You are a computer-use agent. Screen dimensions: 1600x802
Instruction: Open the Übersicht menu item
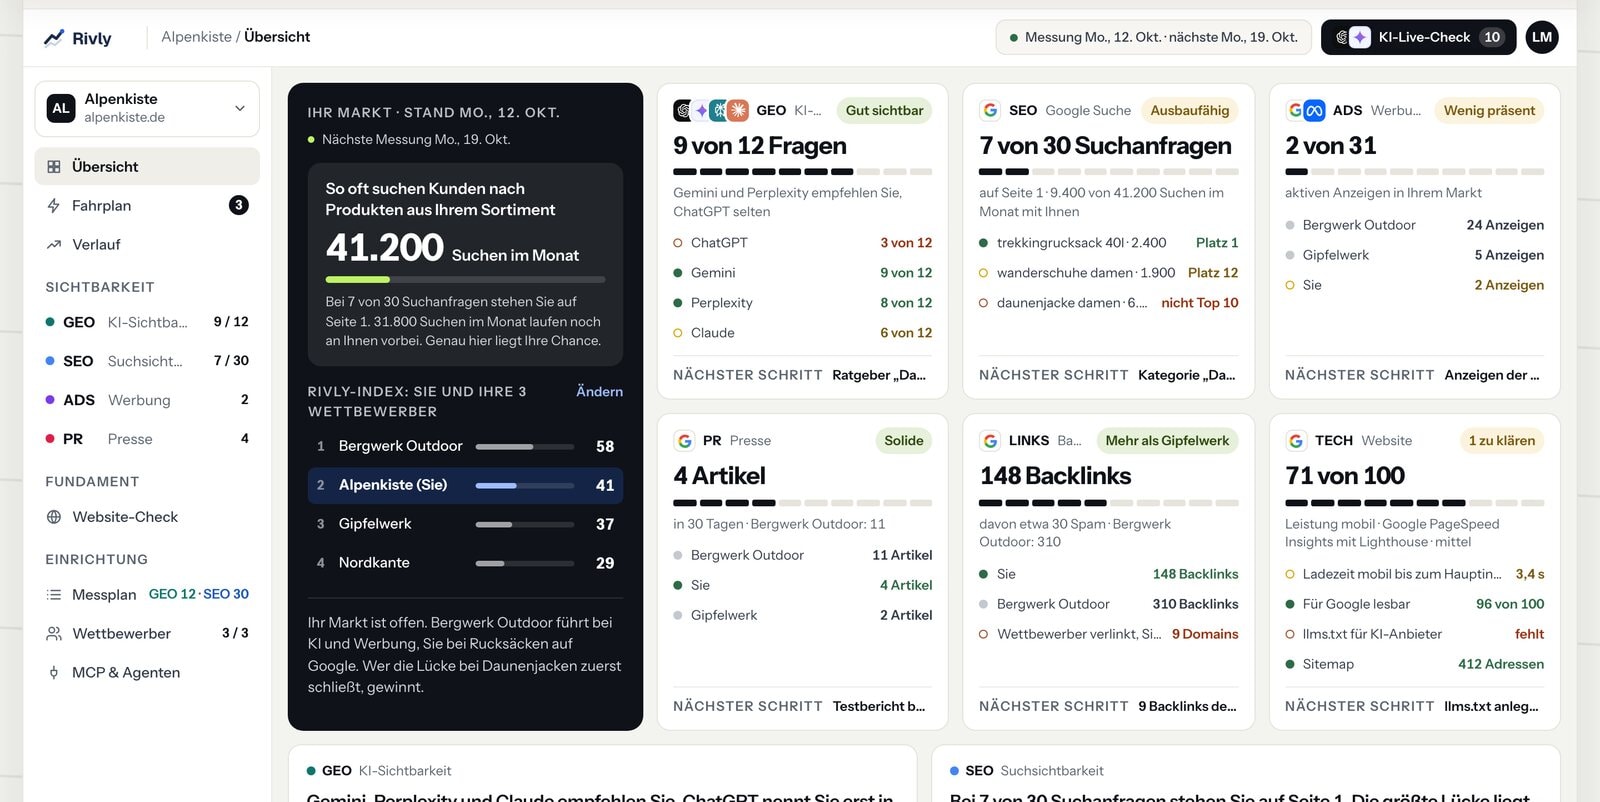[x=147, y=167]
